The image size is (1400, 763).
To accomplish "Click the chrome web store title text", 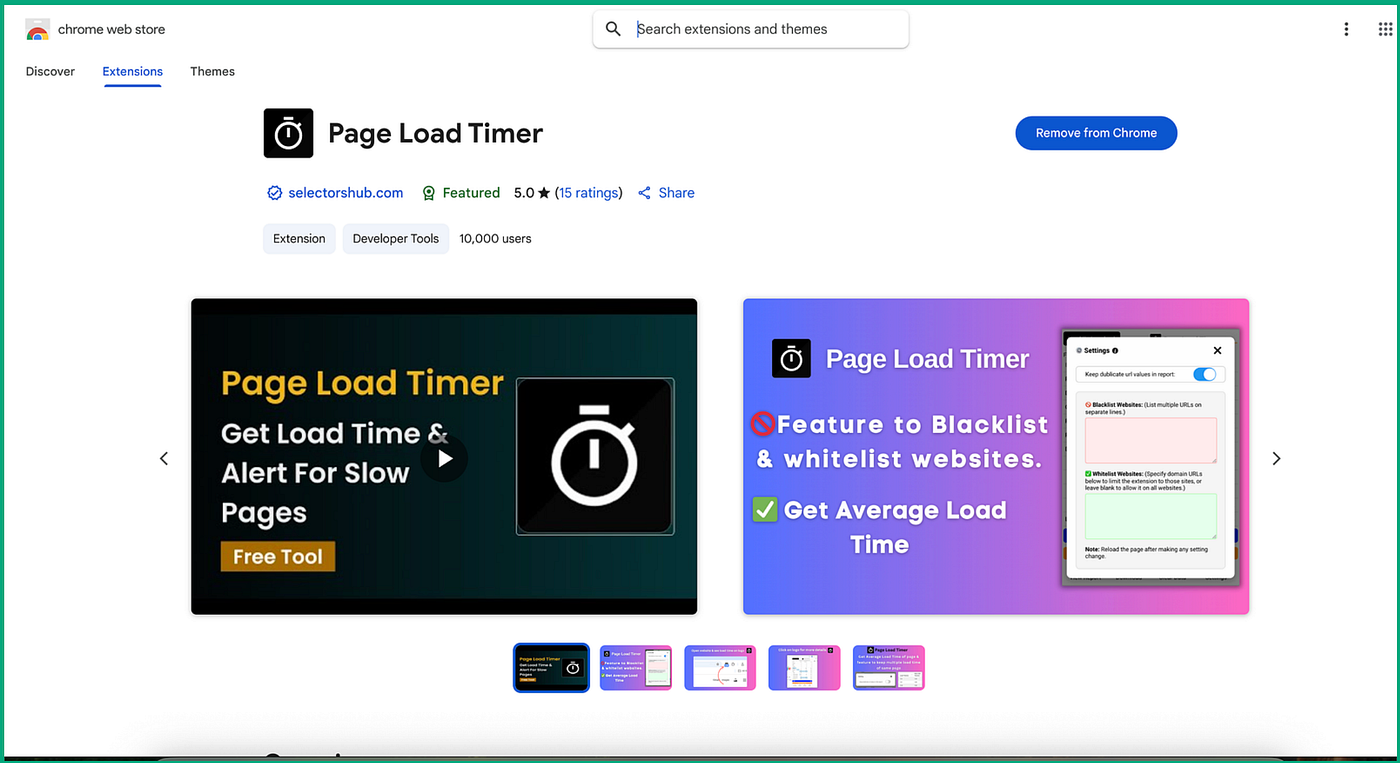I will (x=111, y=30).
